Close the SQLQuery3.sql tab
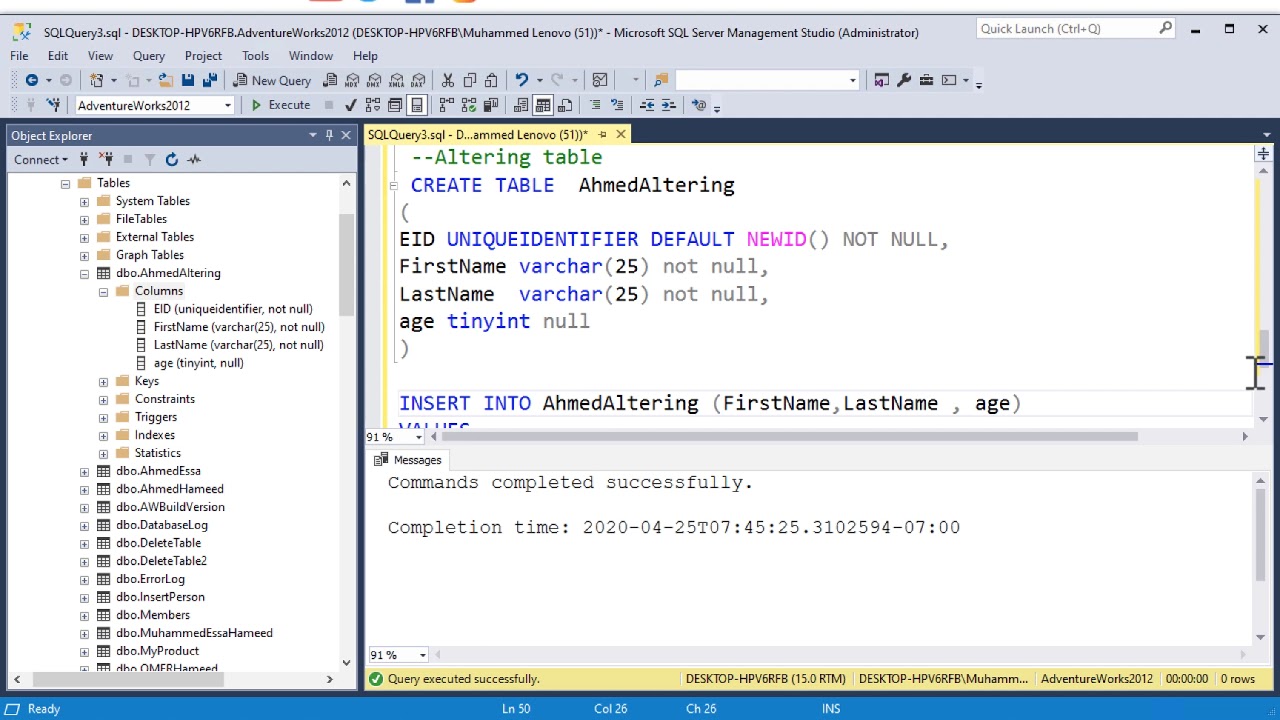The image size is (1280, 720). 621,134
